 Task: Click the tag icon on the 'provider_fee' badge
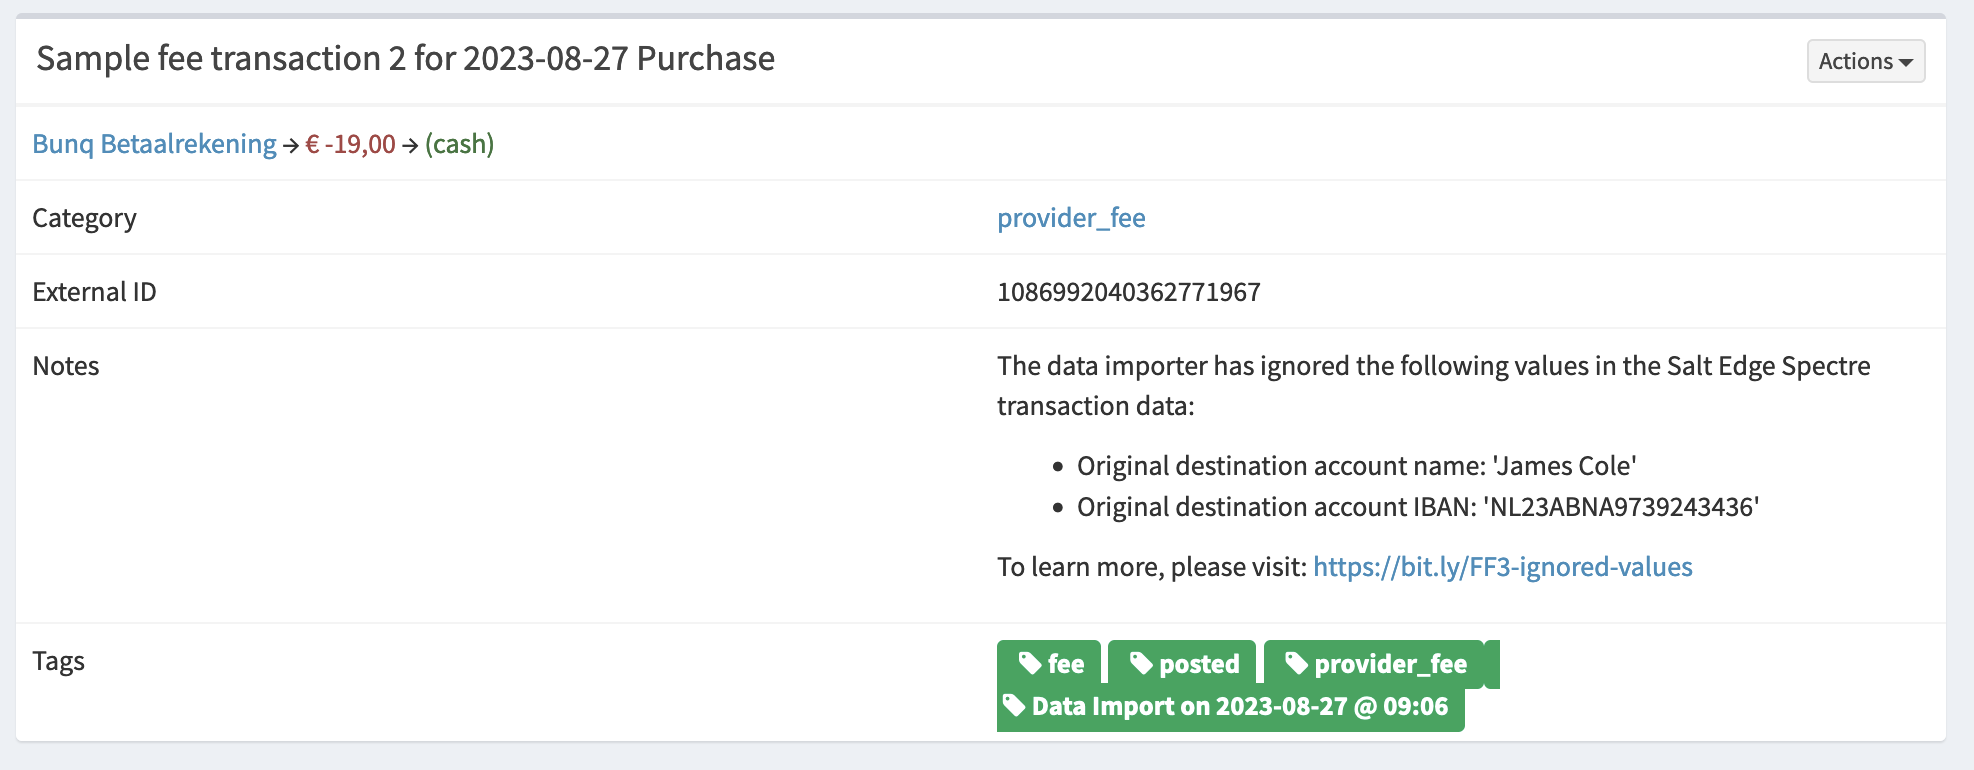click(x=1297, y=663)
